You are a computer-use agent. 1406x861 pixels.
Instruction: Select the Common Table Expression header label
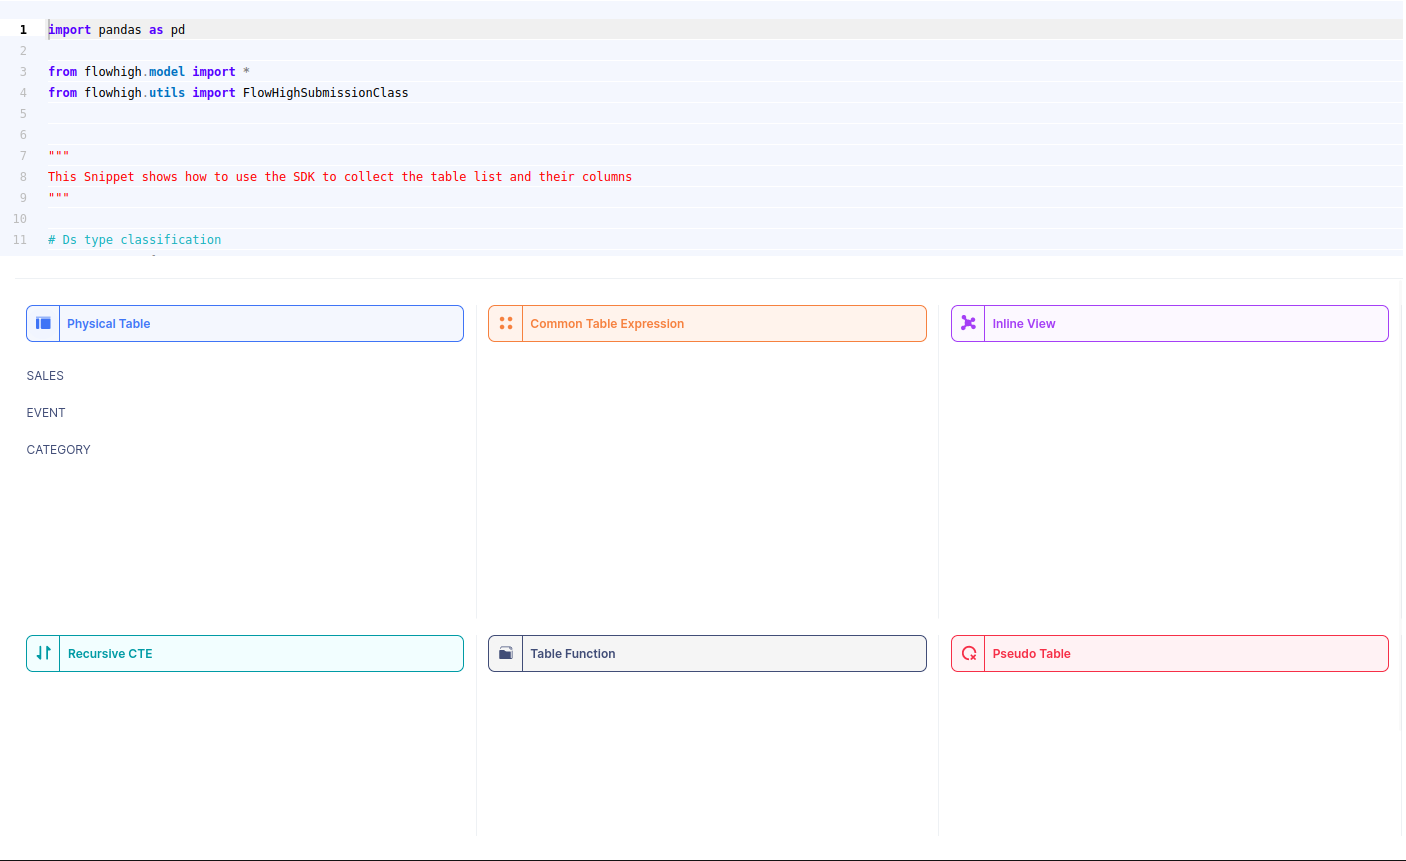click(607, 324)
